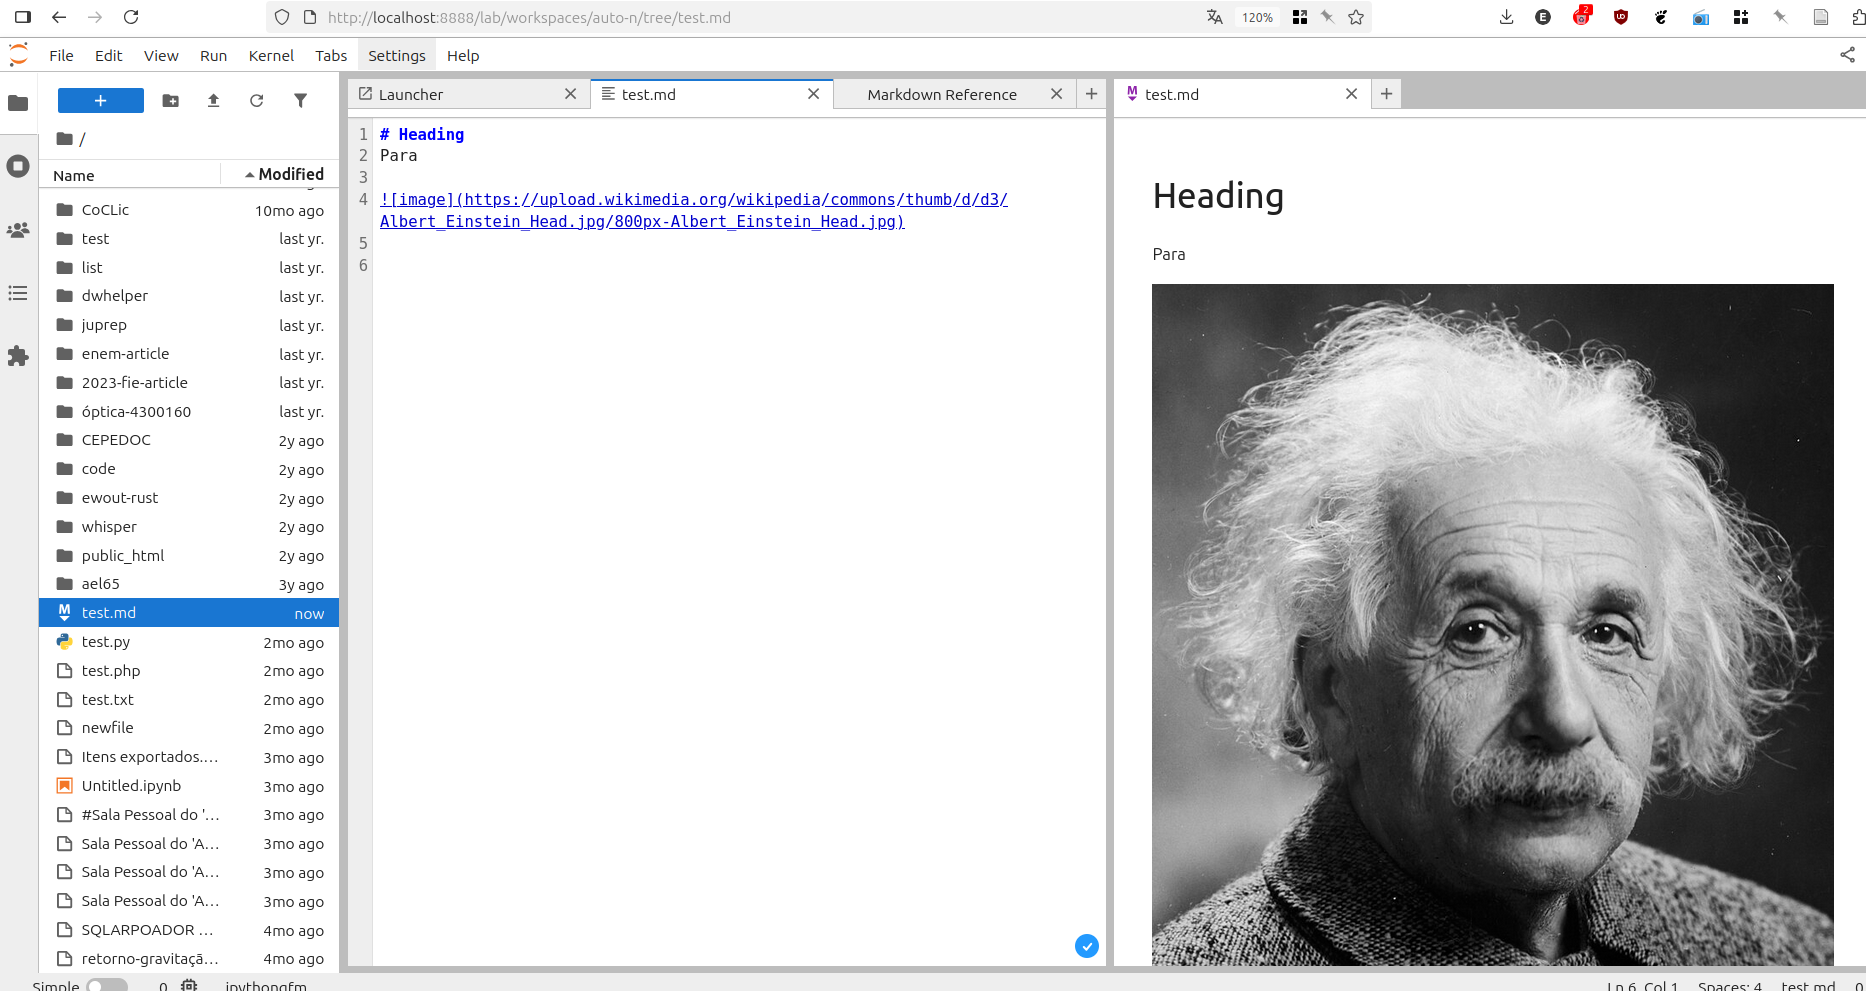Select the test.py file
Viewport: 1866px width, 991px height.
click(x=190, y=642)
